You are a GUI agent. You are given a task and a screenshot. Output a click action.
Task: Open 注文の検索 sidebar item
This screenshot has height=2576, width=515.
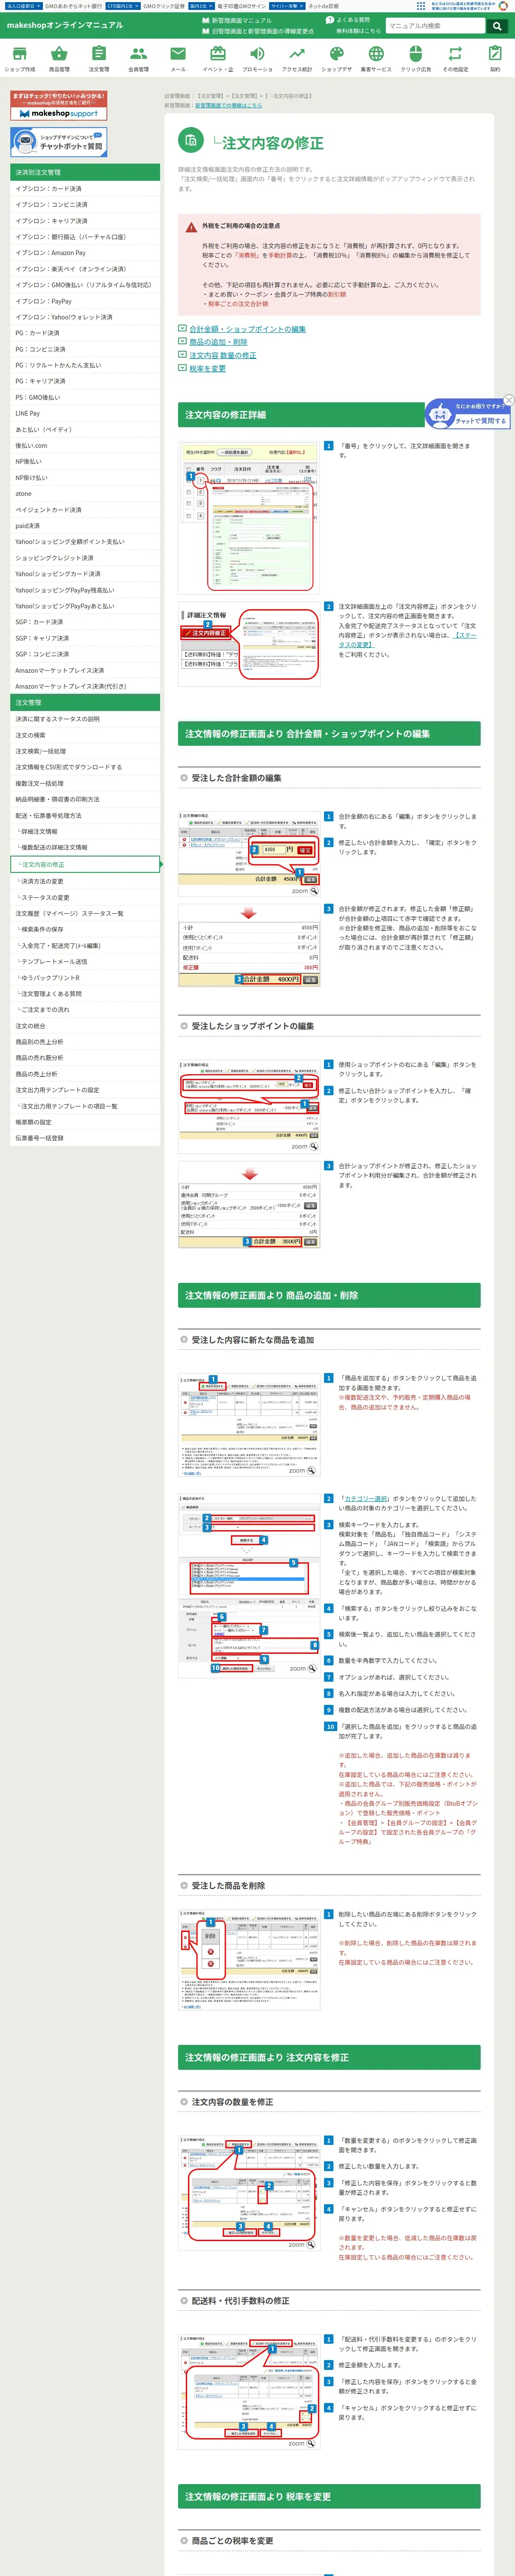point(84,735)
